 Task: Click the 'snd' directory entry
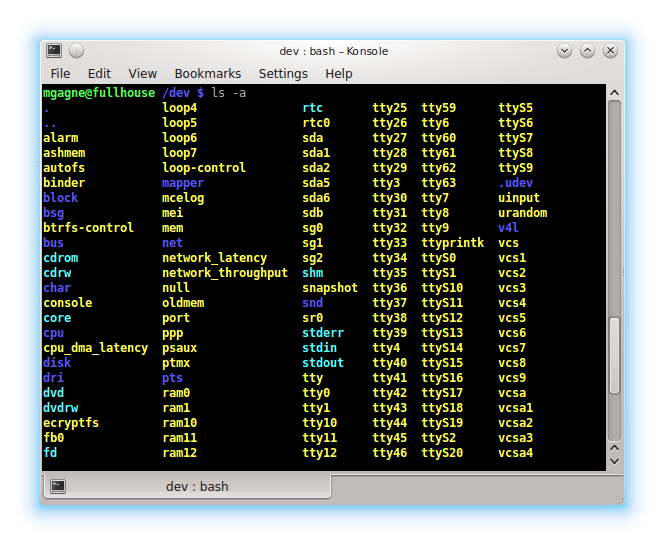313,303
